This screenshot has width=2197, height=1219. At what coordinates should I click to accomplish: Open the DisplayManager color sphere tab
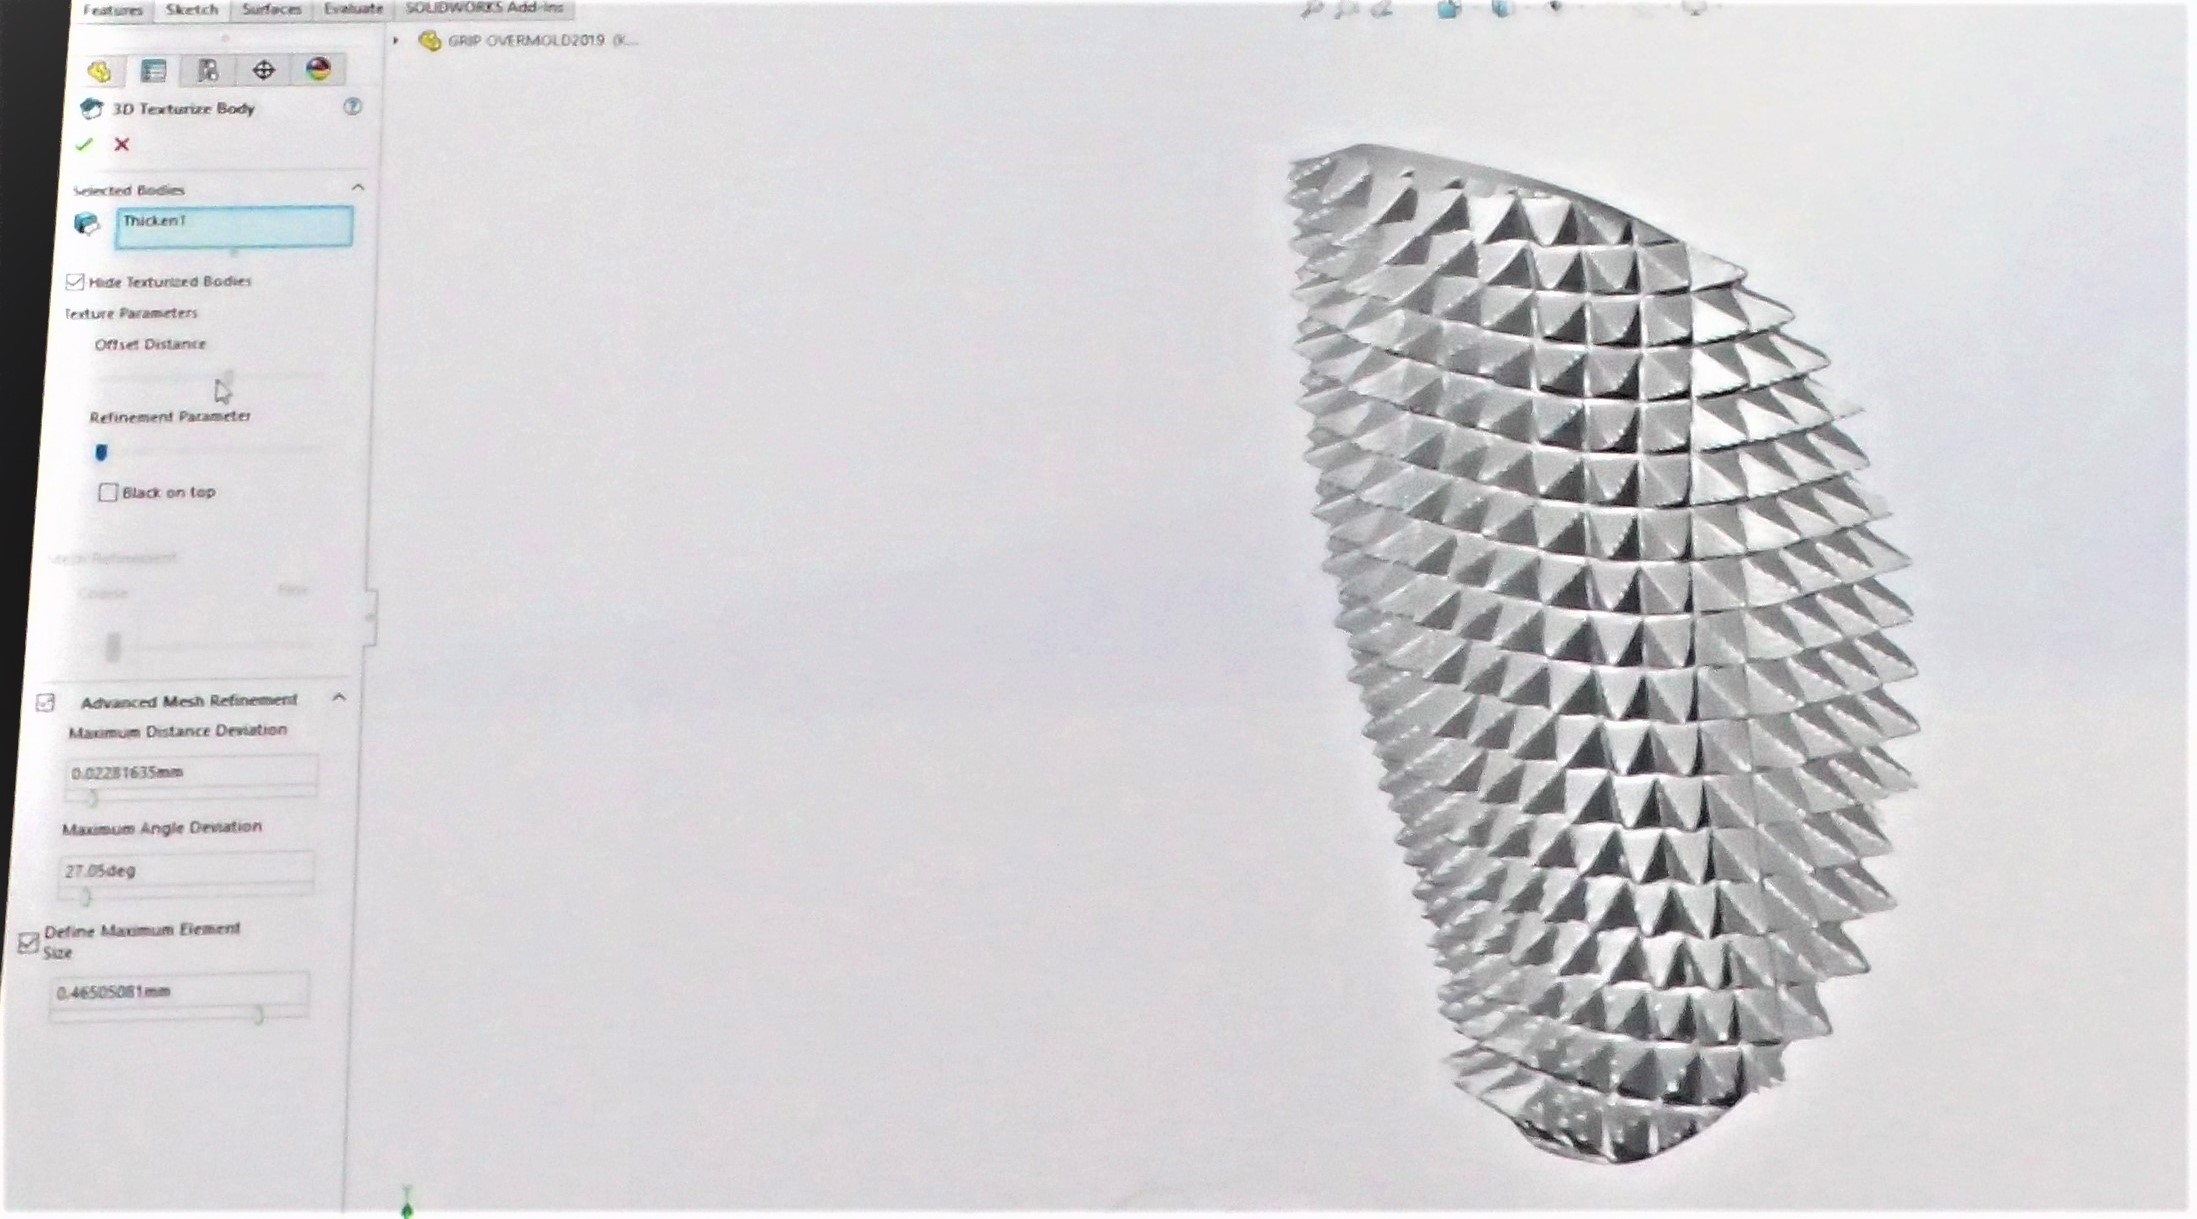click(x=318, y=69)
